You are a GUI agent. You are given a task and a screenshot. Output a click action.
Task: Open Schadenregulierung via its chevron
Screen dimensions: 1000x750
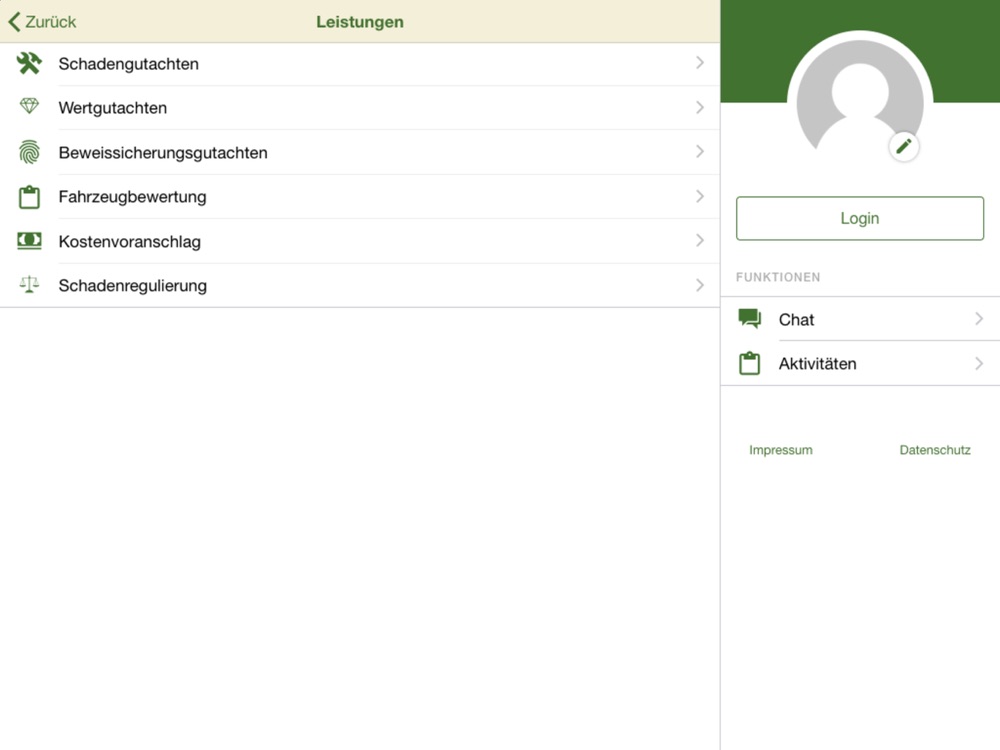[x=700, y=284]
